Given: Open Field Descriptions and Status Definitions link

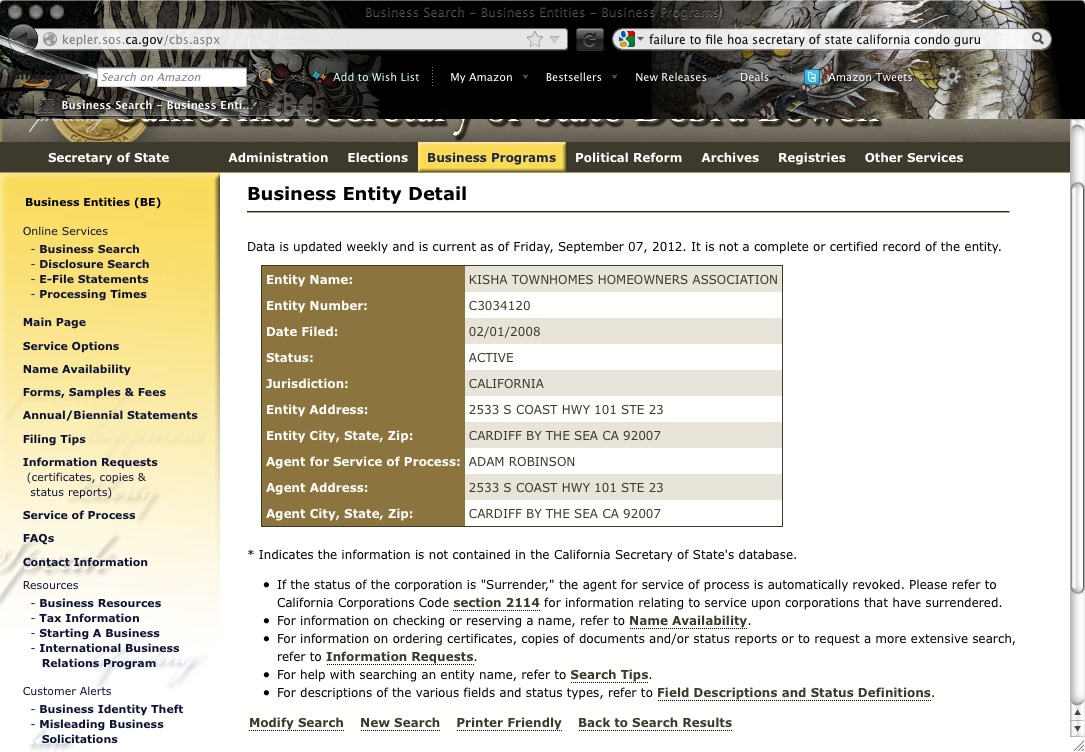Looking at the screenshot, I should 794,693.
